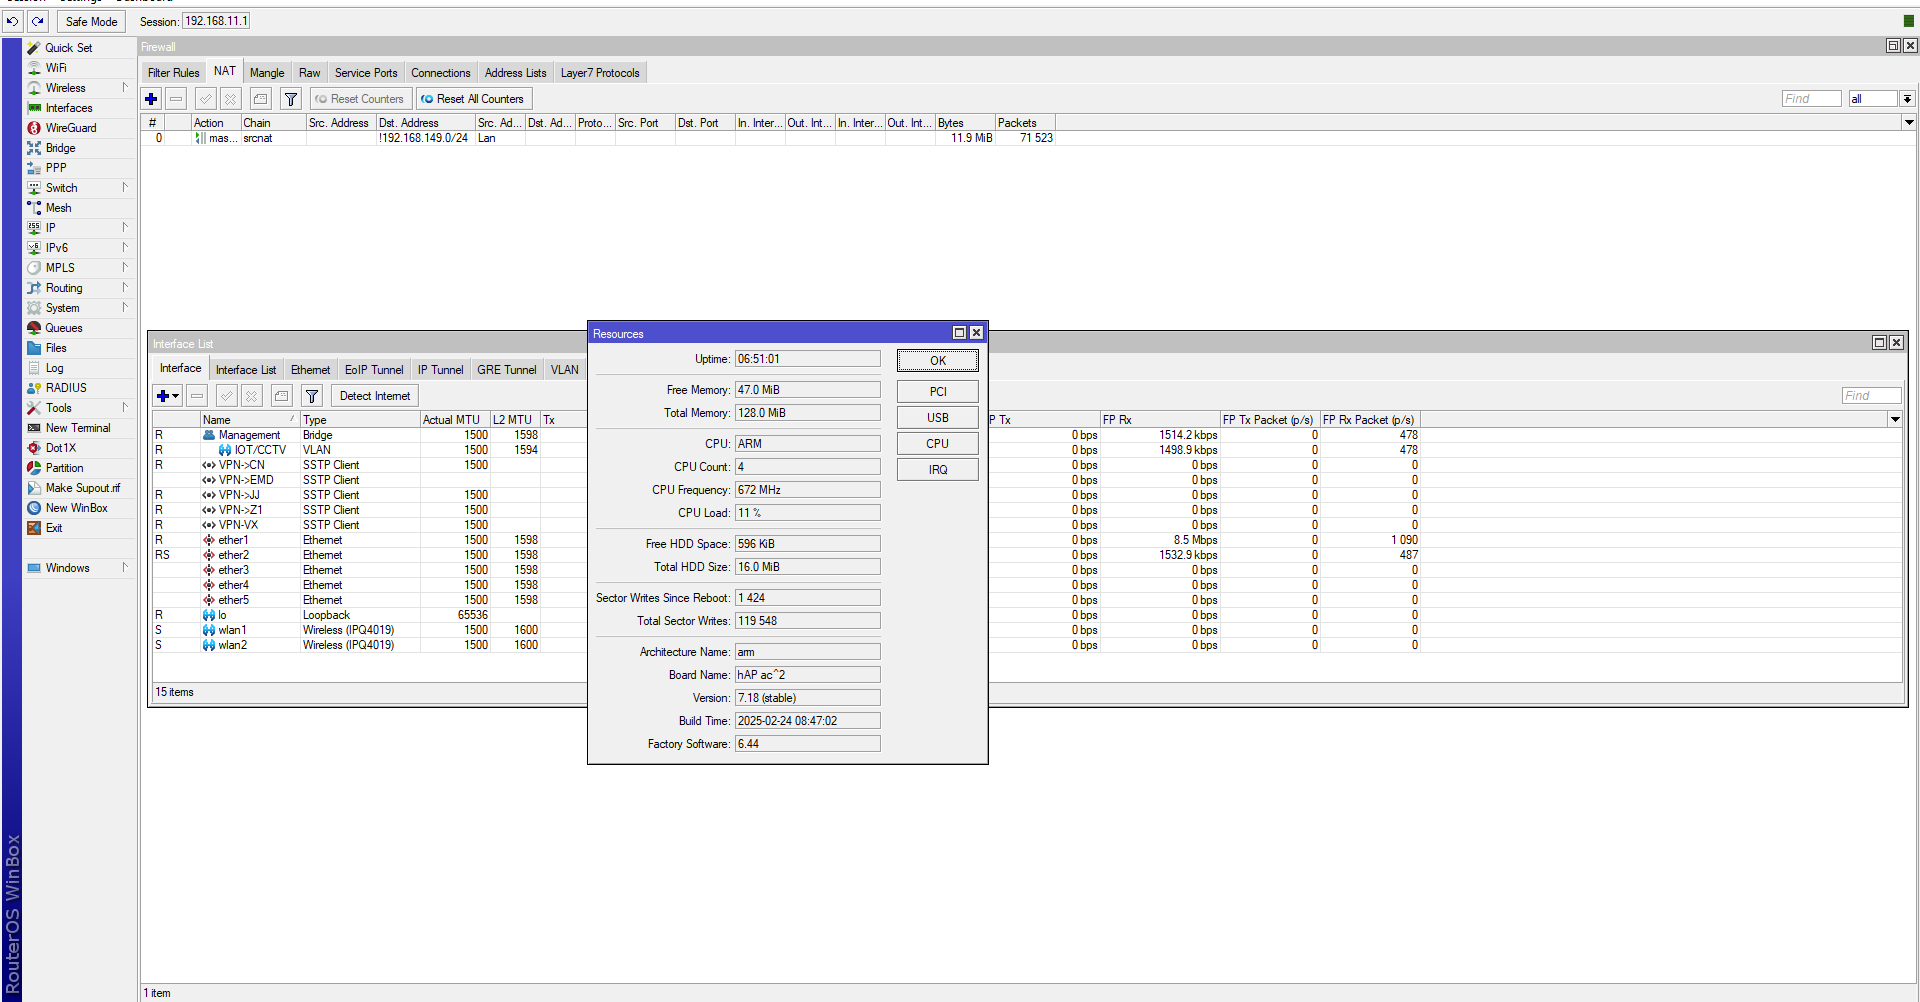Open the Bridge menu entry
The width and height of the screenshot is (1920, 1002).
pos(60,148)
